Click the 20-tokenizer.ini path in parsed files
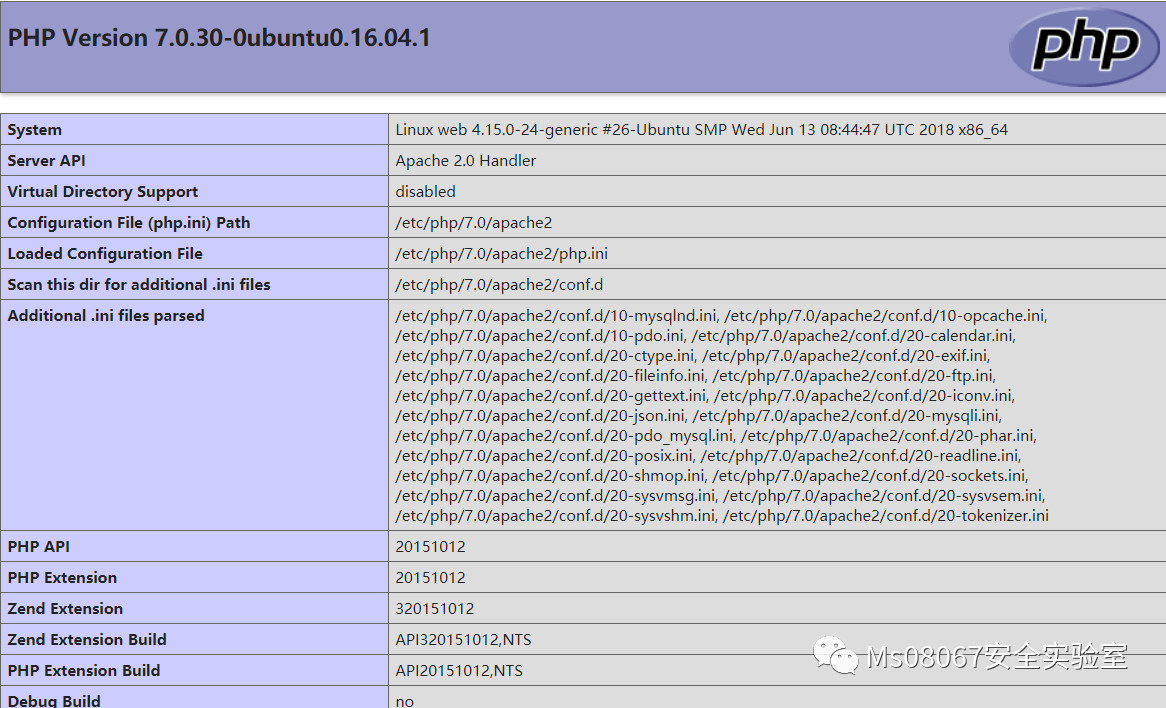 (885, 516)
